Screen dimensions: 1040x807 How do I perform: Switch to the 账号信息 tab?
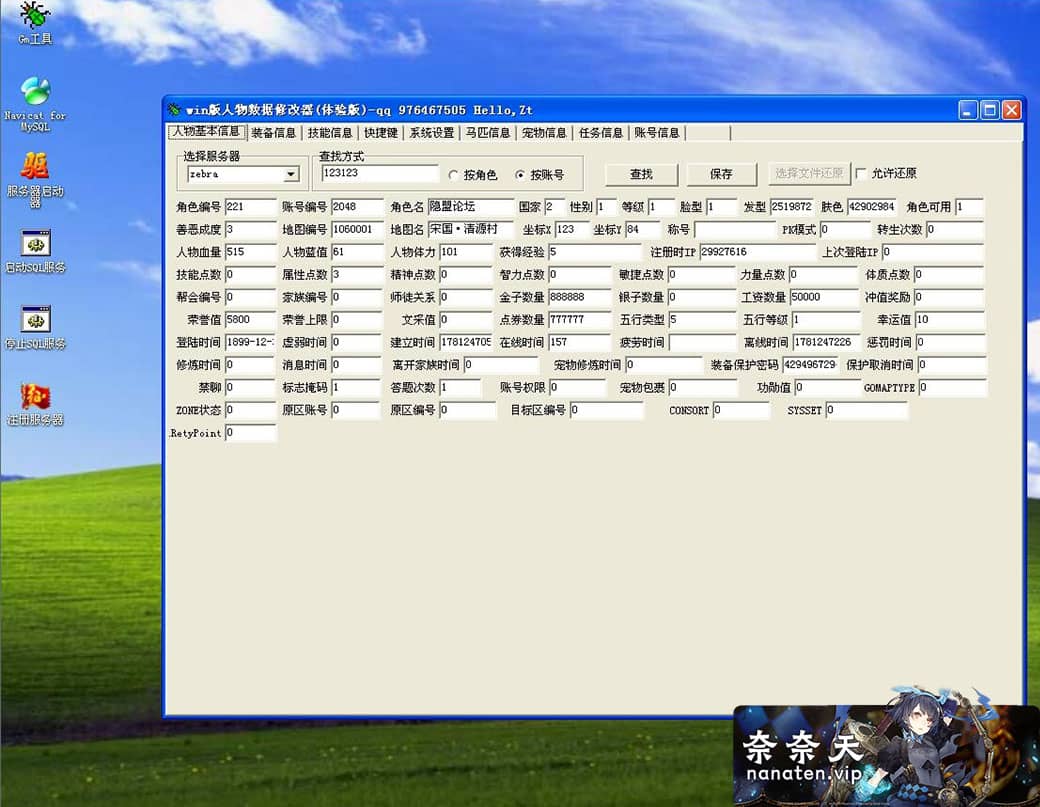pyautogui.click(x=657, y=133)
